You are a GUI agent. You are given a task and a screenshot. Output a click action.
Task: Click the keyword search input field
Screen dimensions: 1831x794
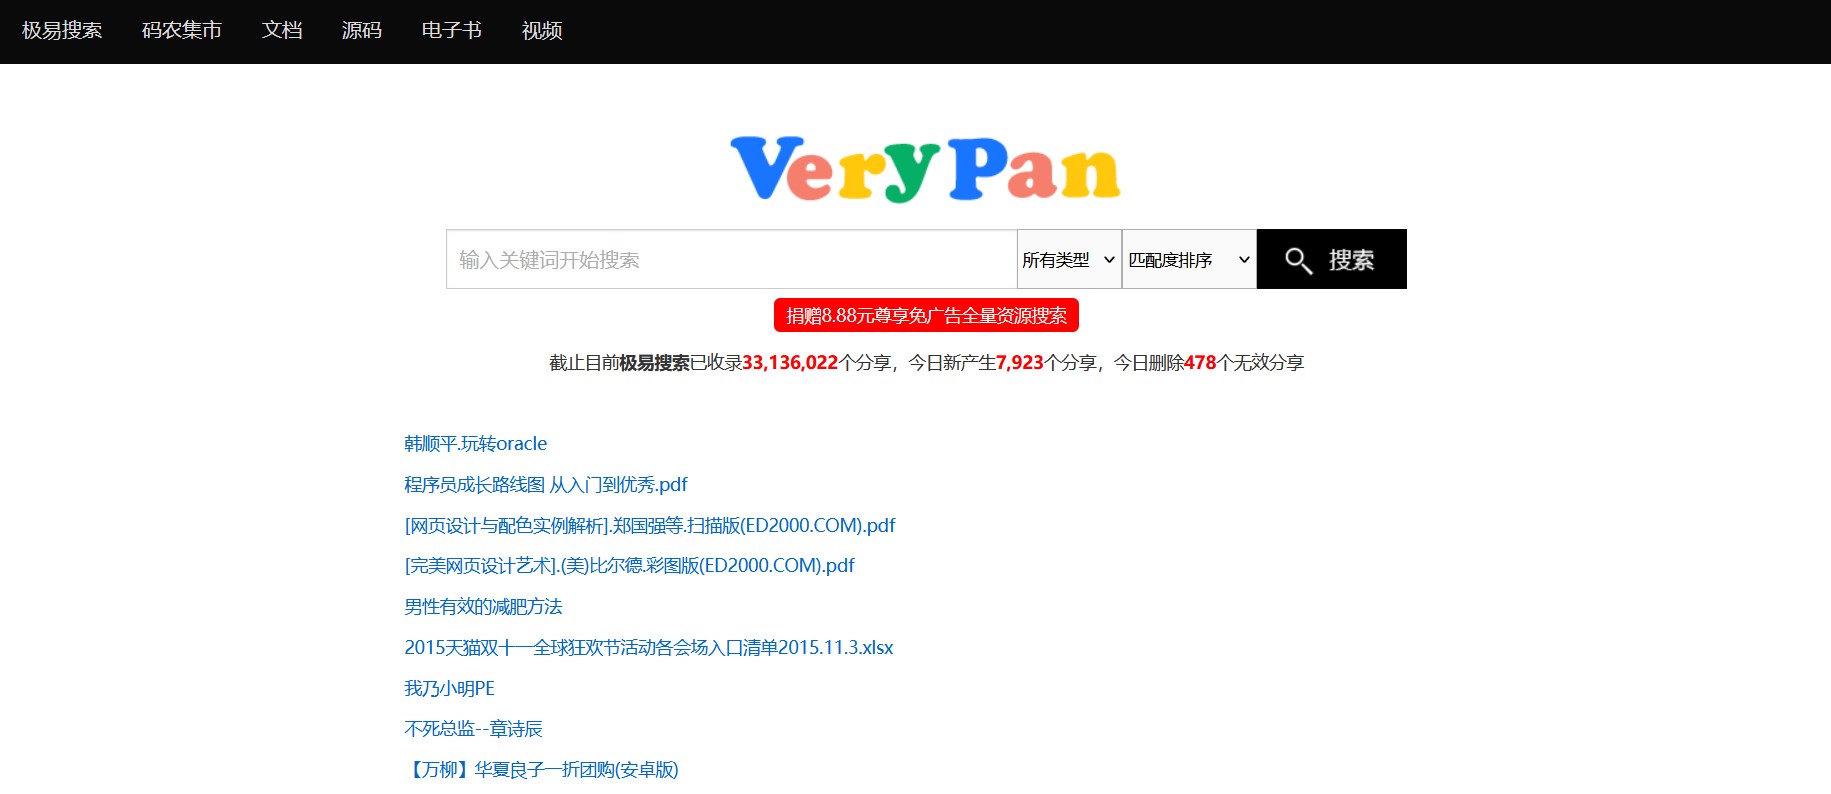[x=732, y=259]
